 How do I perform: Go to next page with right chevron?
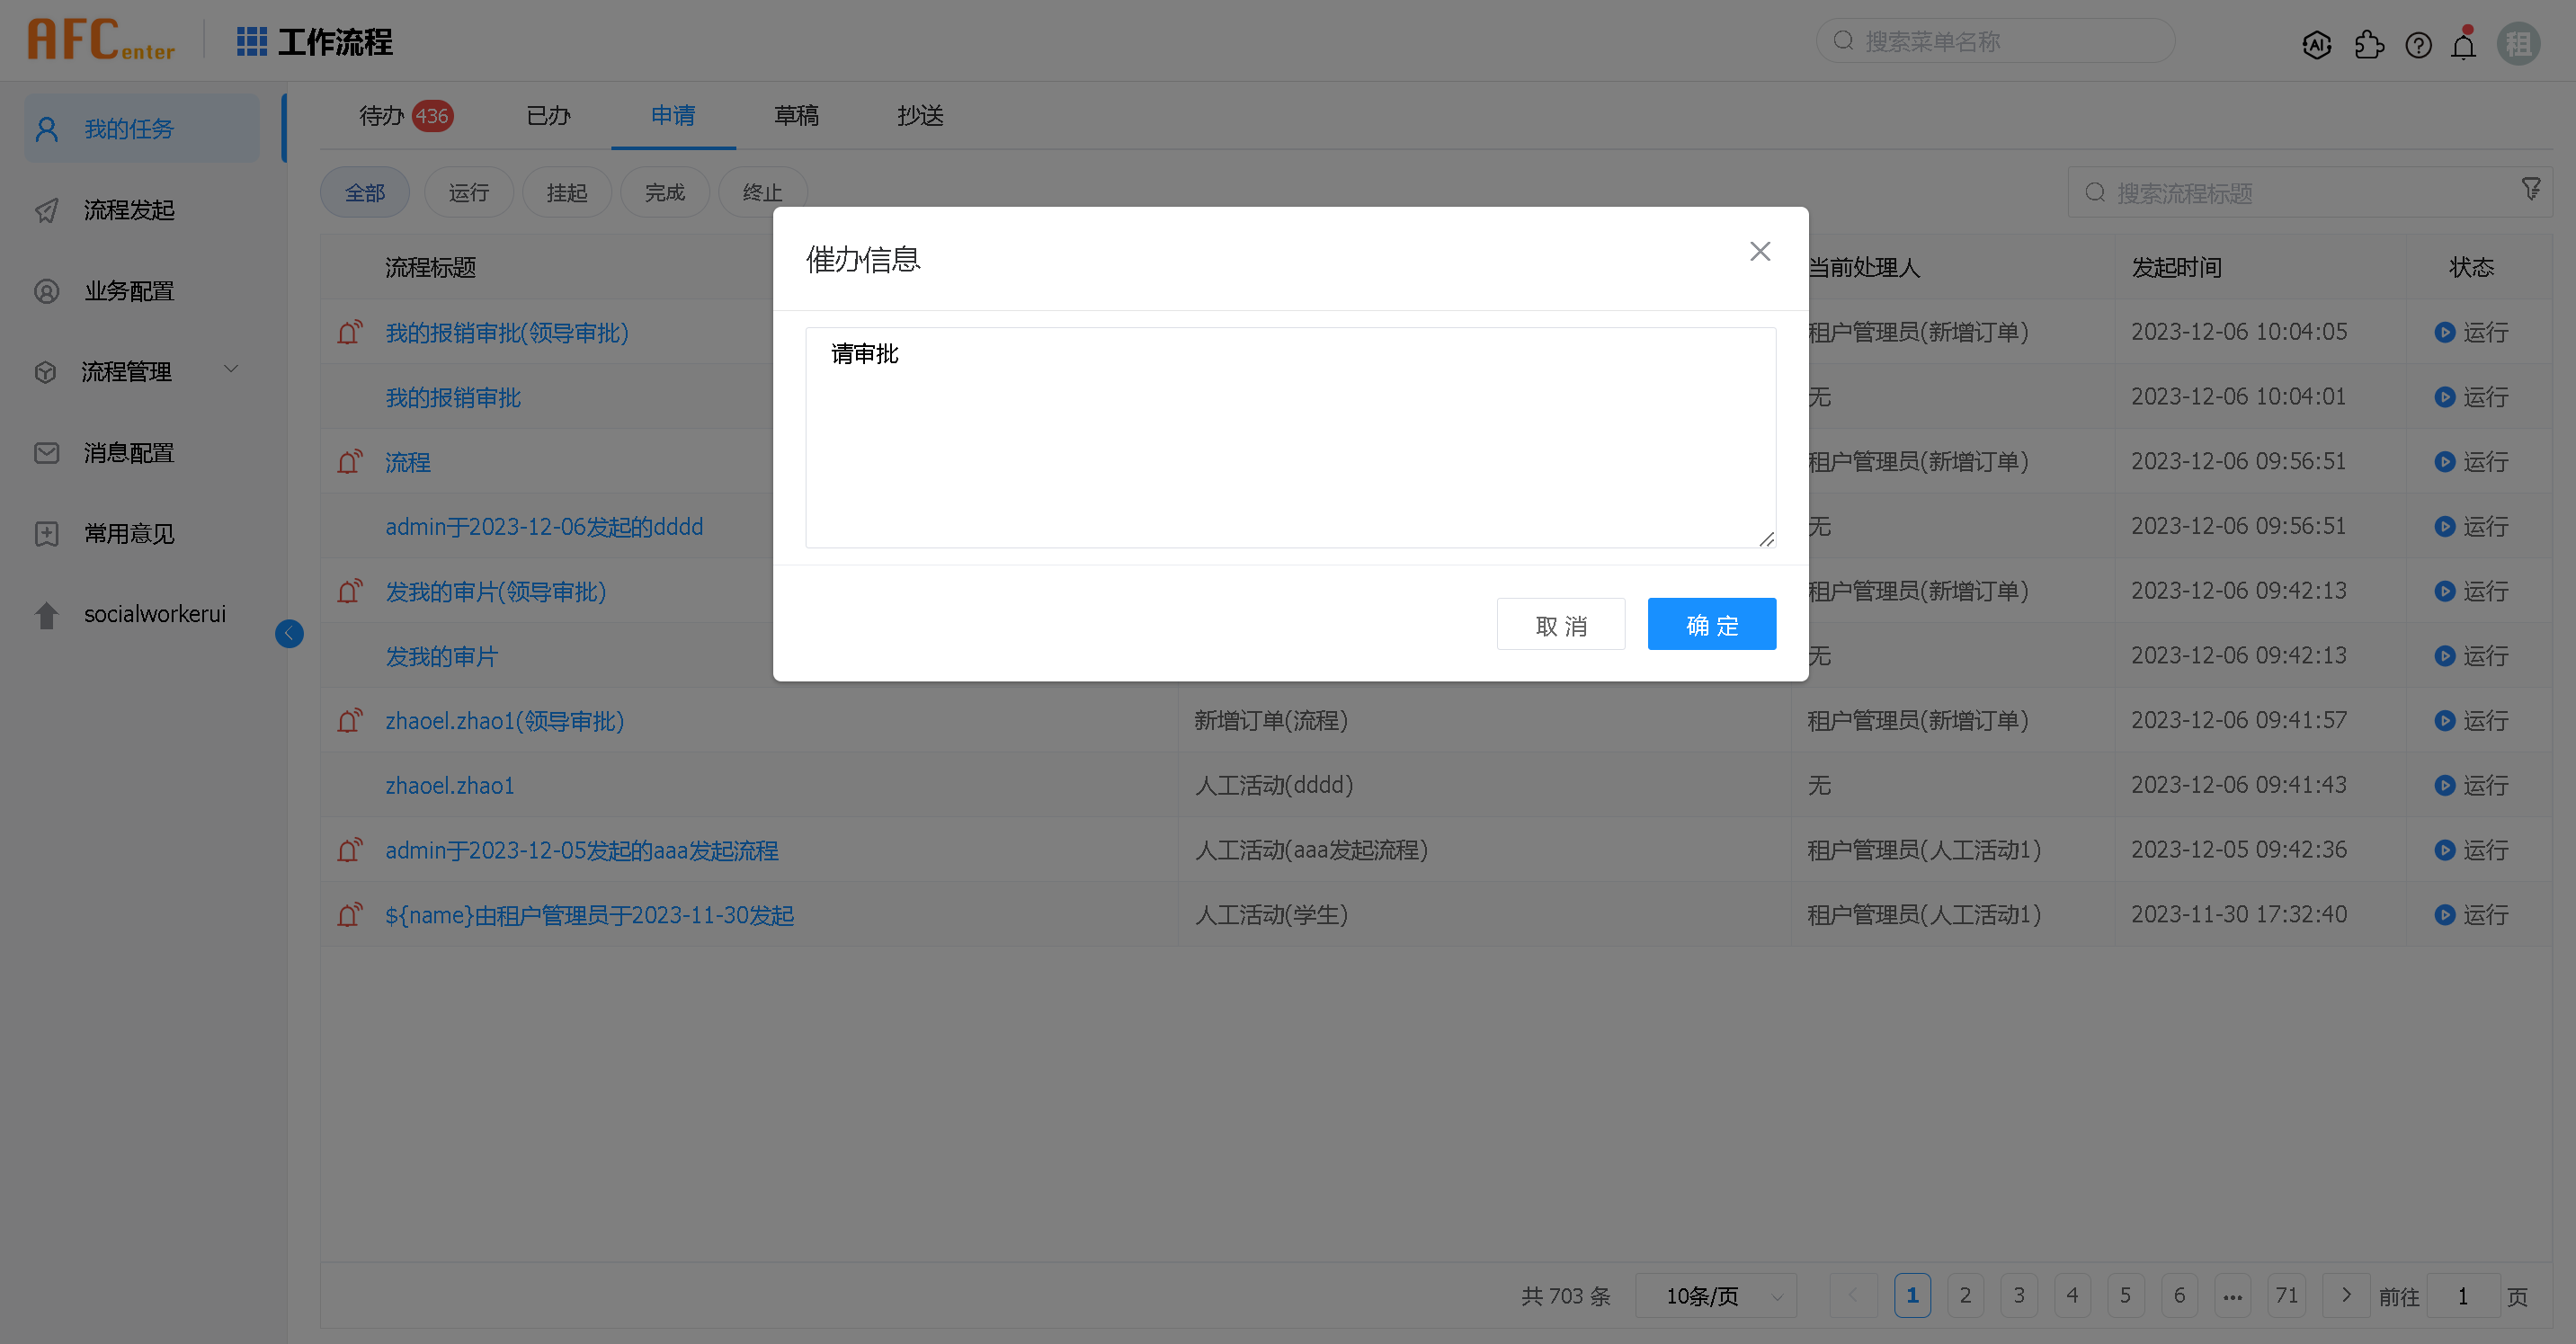(2345, 1295)
